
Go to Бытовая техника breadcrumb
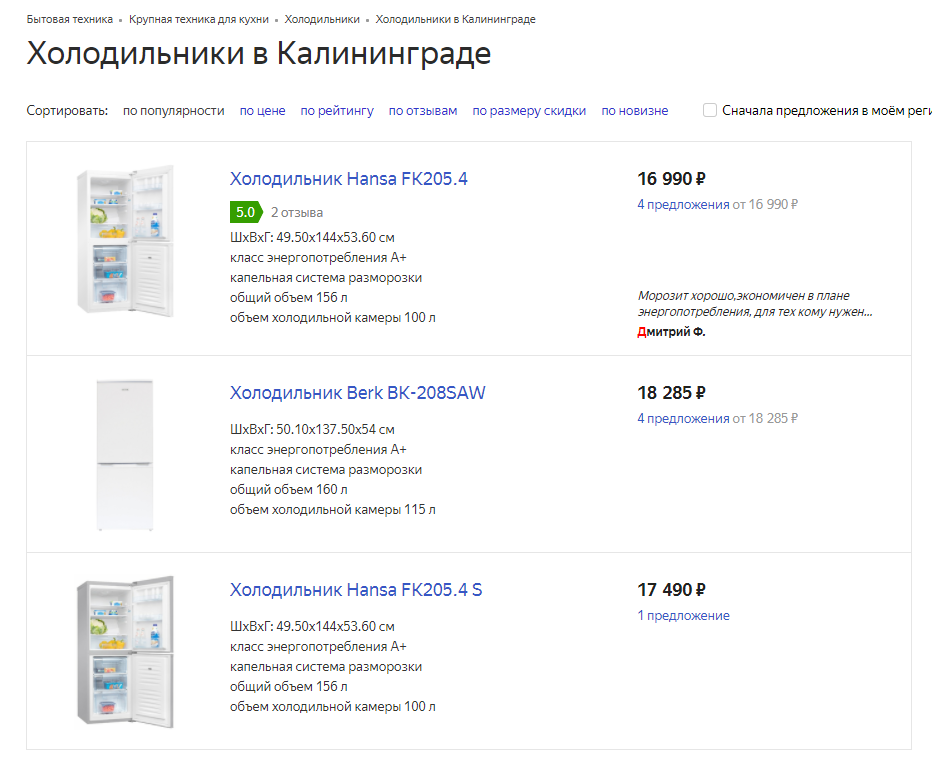[x=69, y=20]
